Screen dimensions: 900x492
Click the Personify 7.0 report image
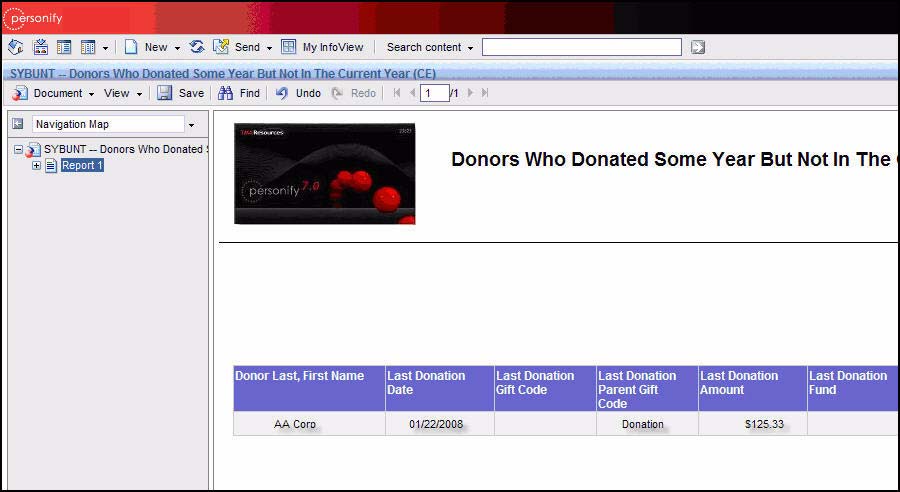point(325,173)
